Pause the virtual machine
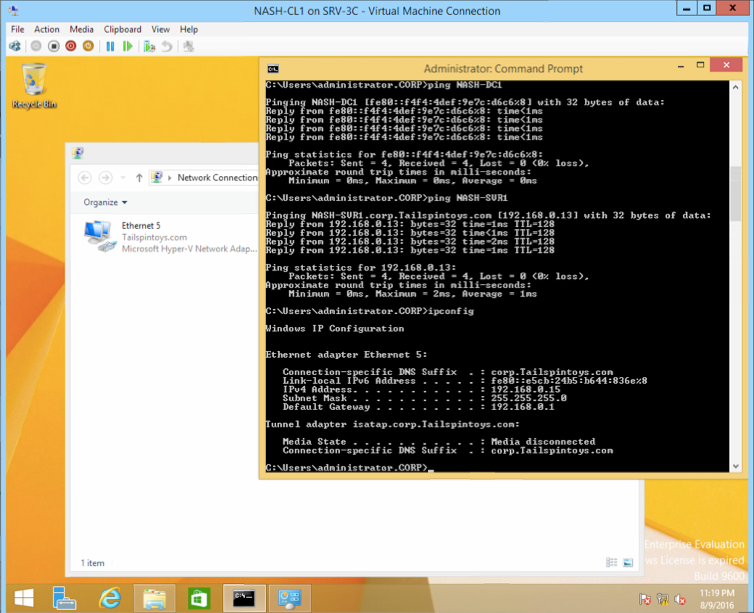This screenshot has height=613, width=754. [x=110, y=47]
